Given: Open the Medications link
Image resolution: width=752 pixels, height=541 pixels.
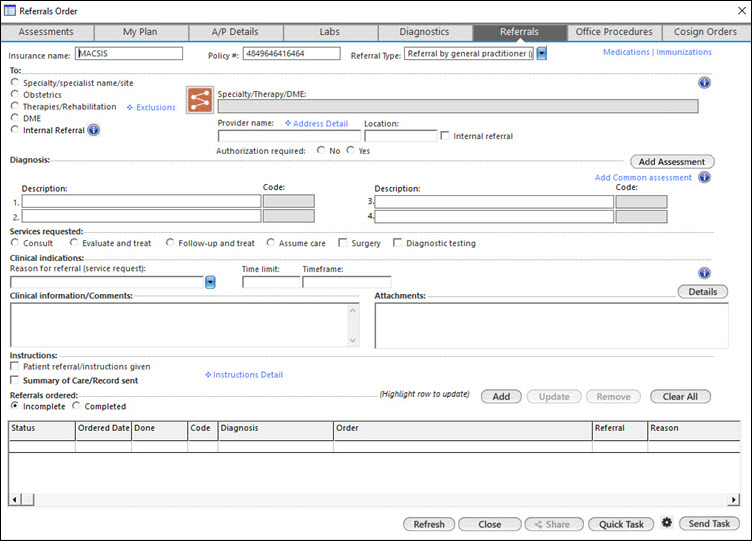Looking at the screenshot, I should (x=626, y=52).
